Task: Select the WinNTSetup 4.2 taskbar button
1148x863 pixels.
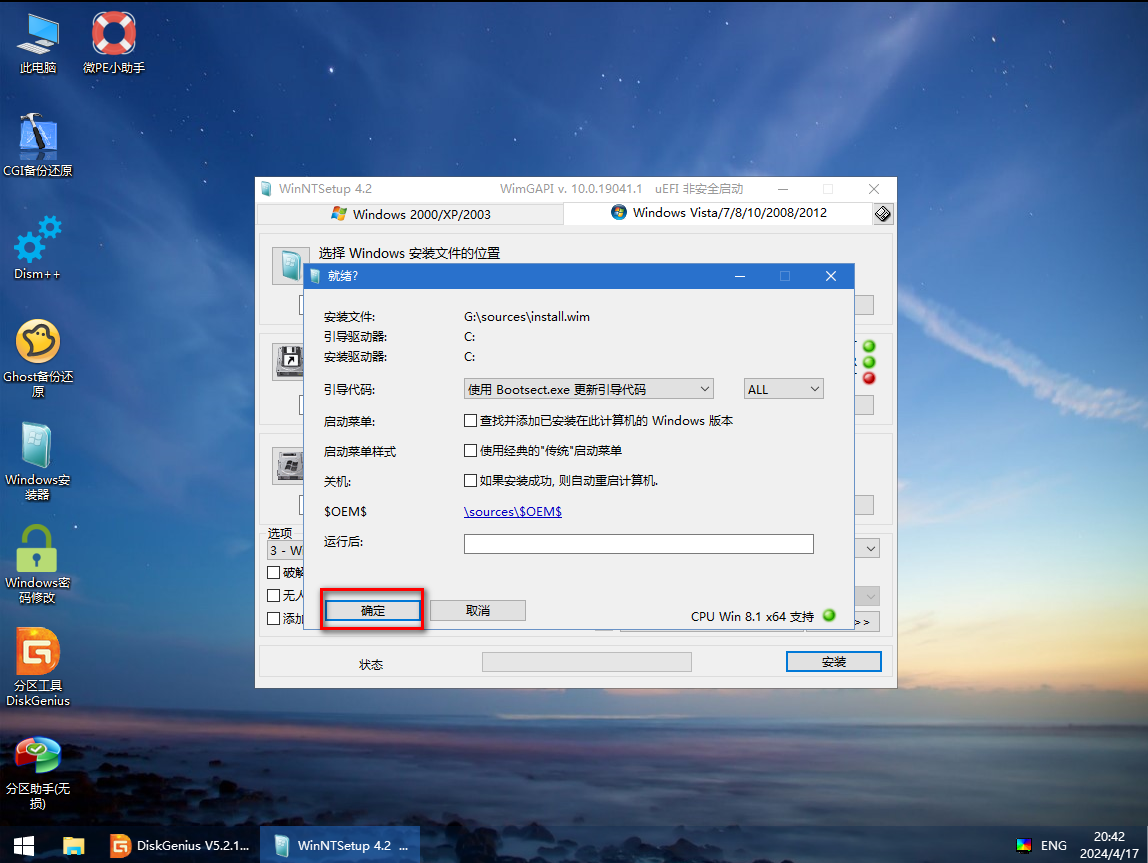Action: [x=340, y=845]
